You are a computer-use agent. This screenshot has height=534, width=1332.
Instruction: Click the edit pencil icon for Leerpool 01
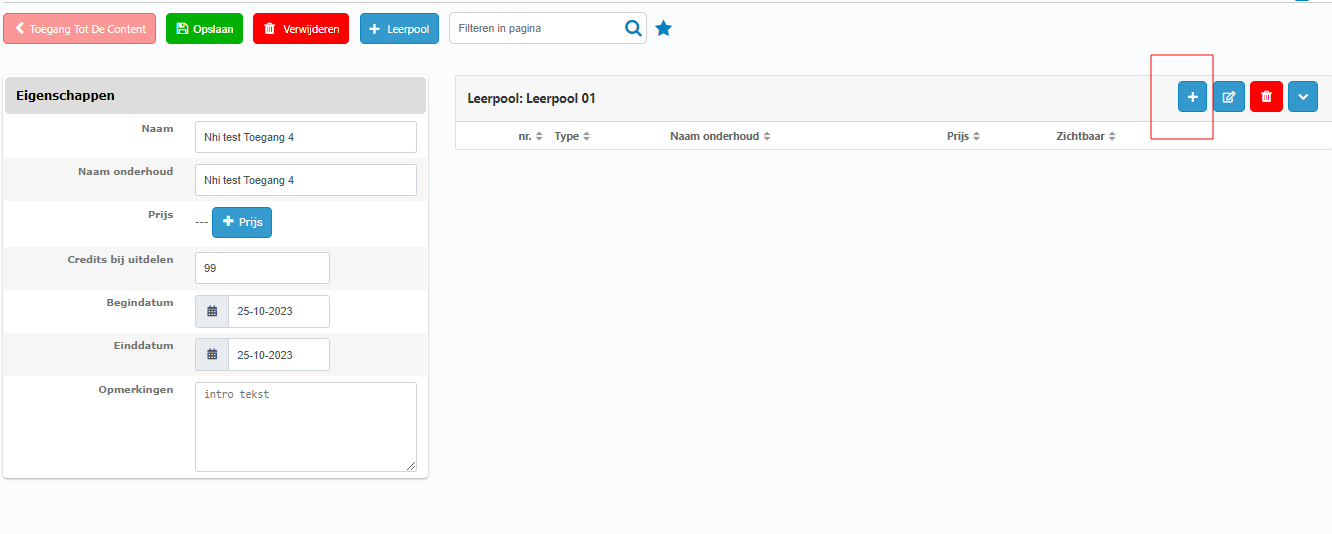pyautogui.click(x=1229, y=97)
